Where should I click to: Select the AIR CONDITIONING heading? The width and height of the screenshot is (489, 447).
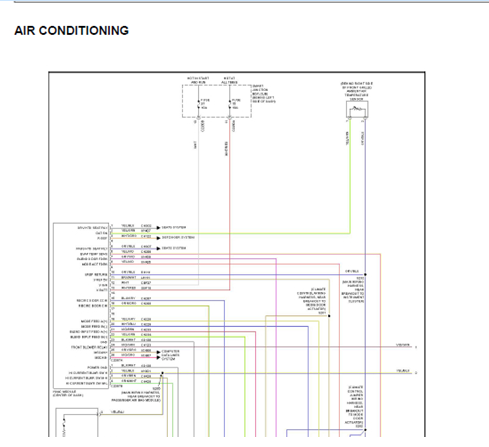71,31
